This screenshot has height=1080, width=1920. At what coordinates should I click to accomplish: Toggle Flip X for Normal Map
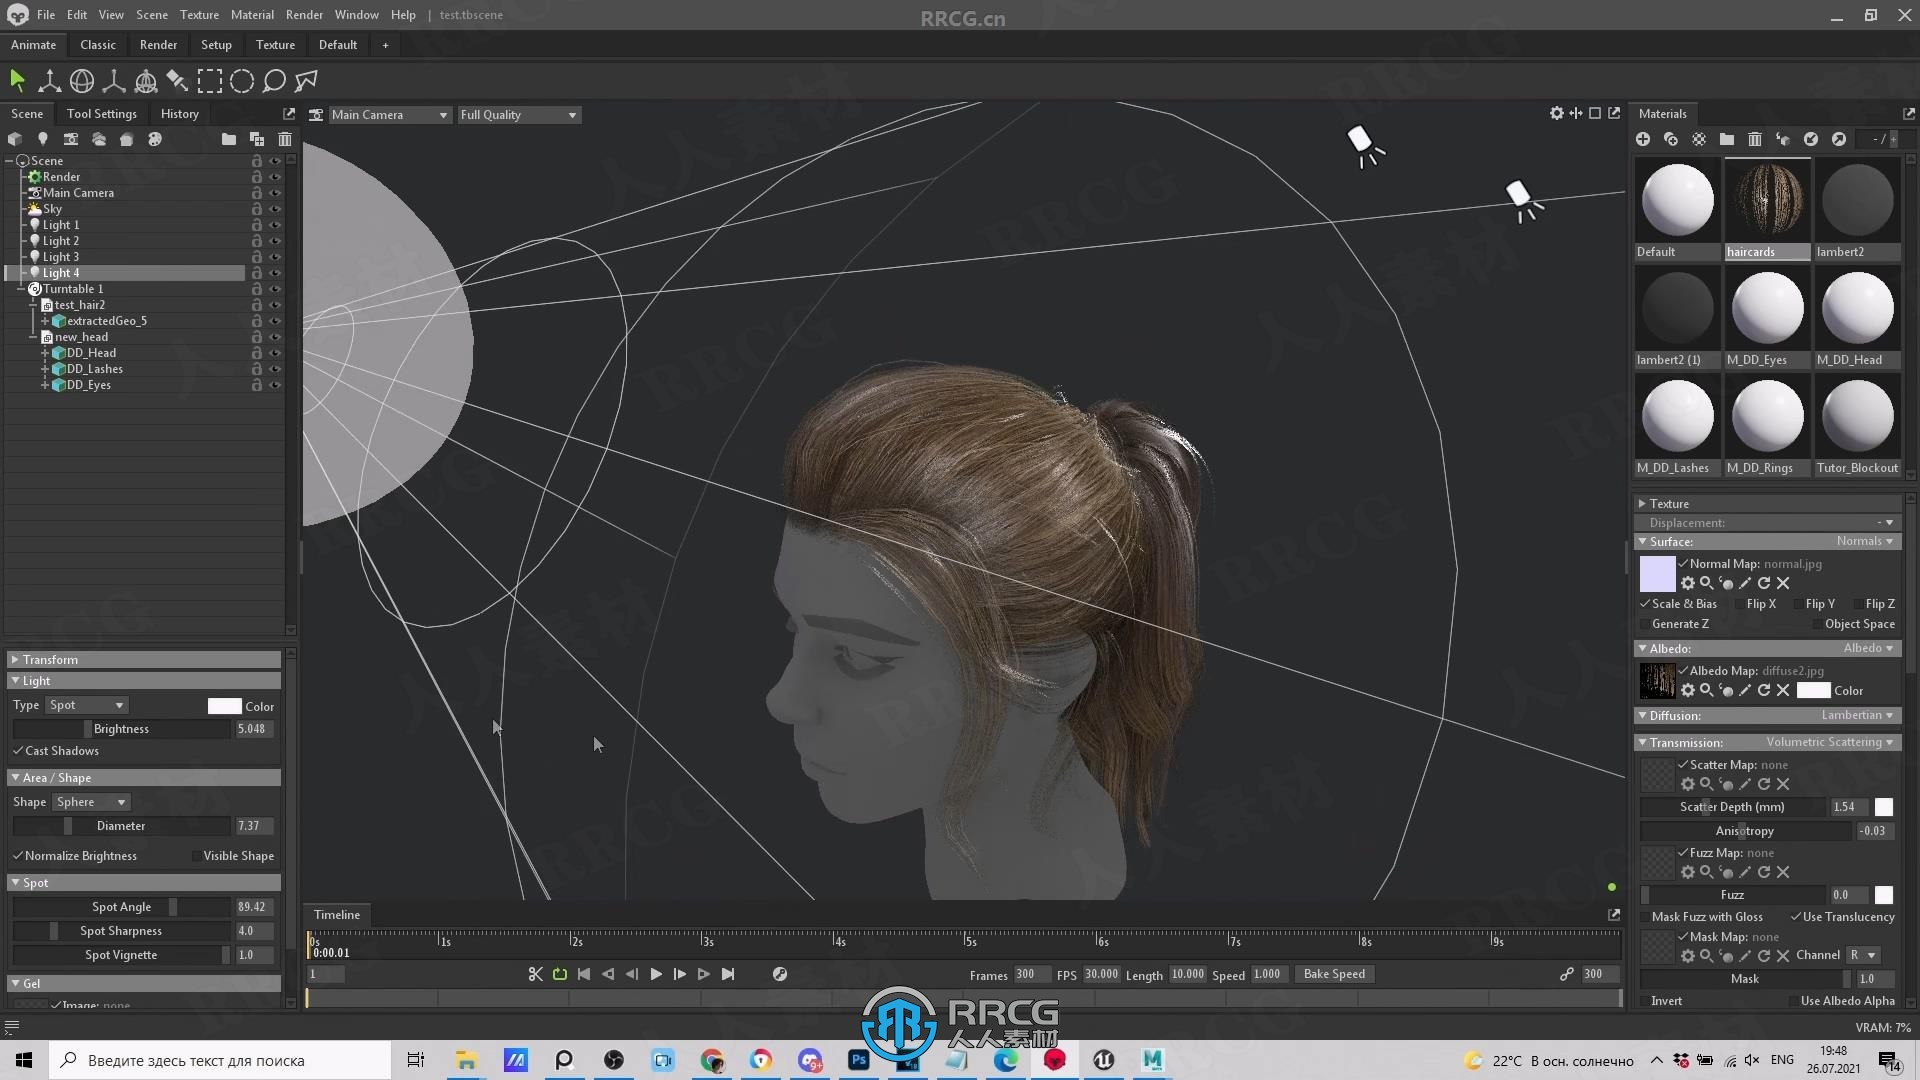1737,604
